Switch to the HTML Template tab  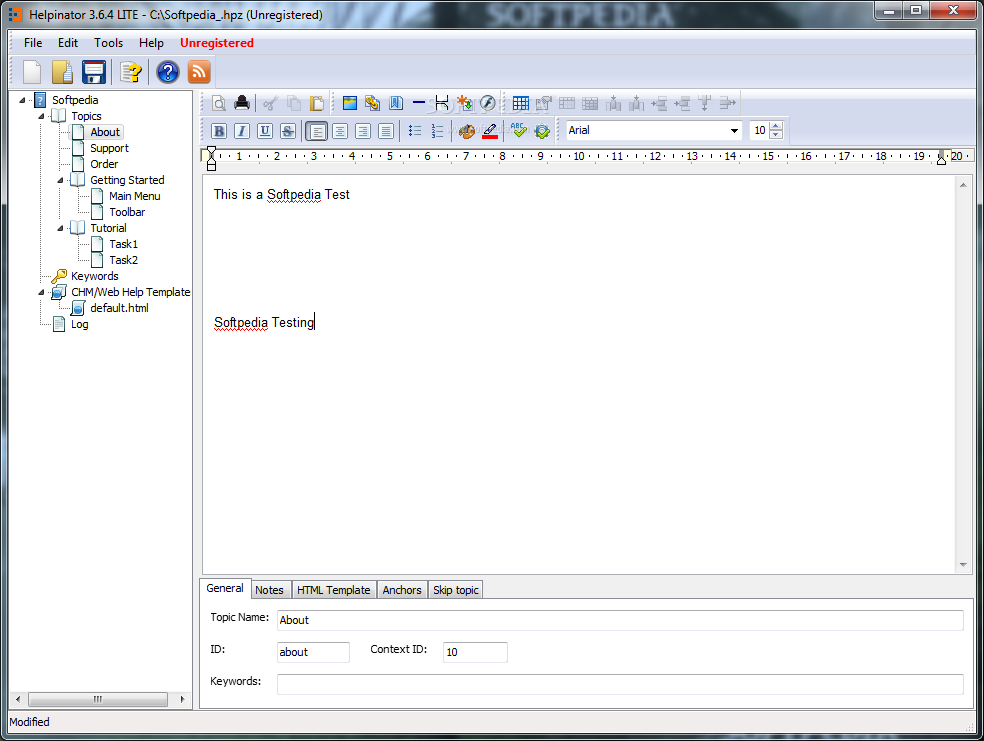[334, 590]
